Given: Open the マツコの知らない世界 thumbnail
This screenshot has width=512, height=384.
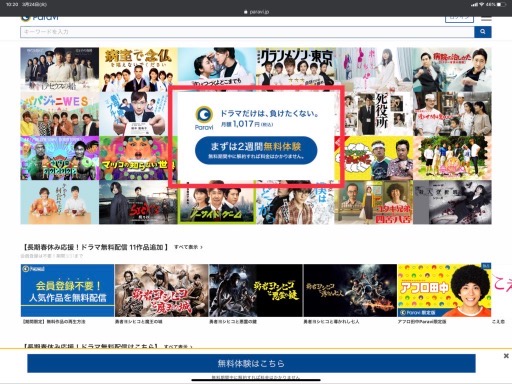Looking at the screenshot, I should [138, 158].
